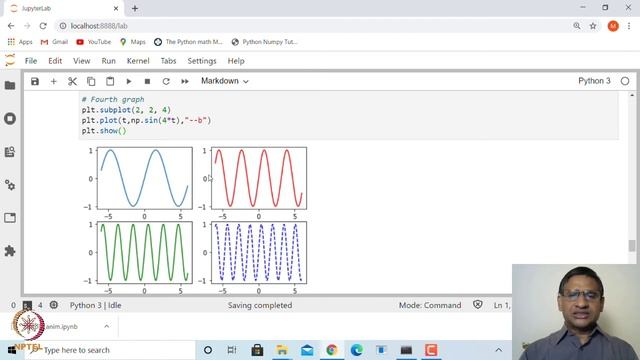Image resolution: width=640 pixels, height=360 pixels.
Task: Click Saving completed status message
Action: [260, 305]
